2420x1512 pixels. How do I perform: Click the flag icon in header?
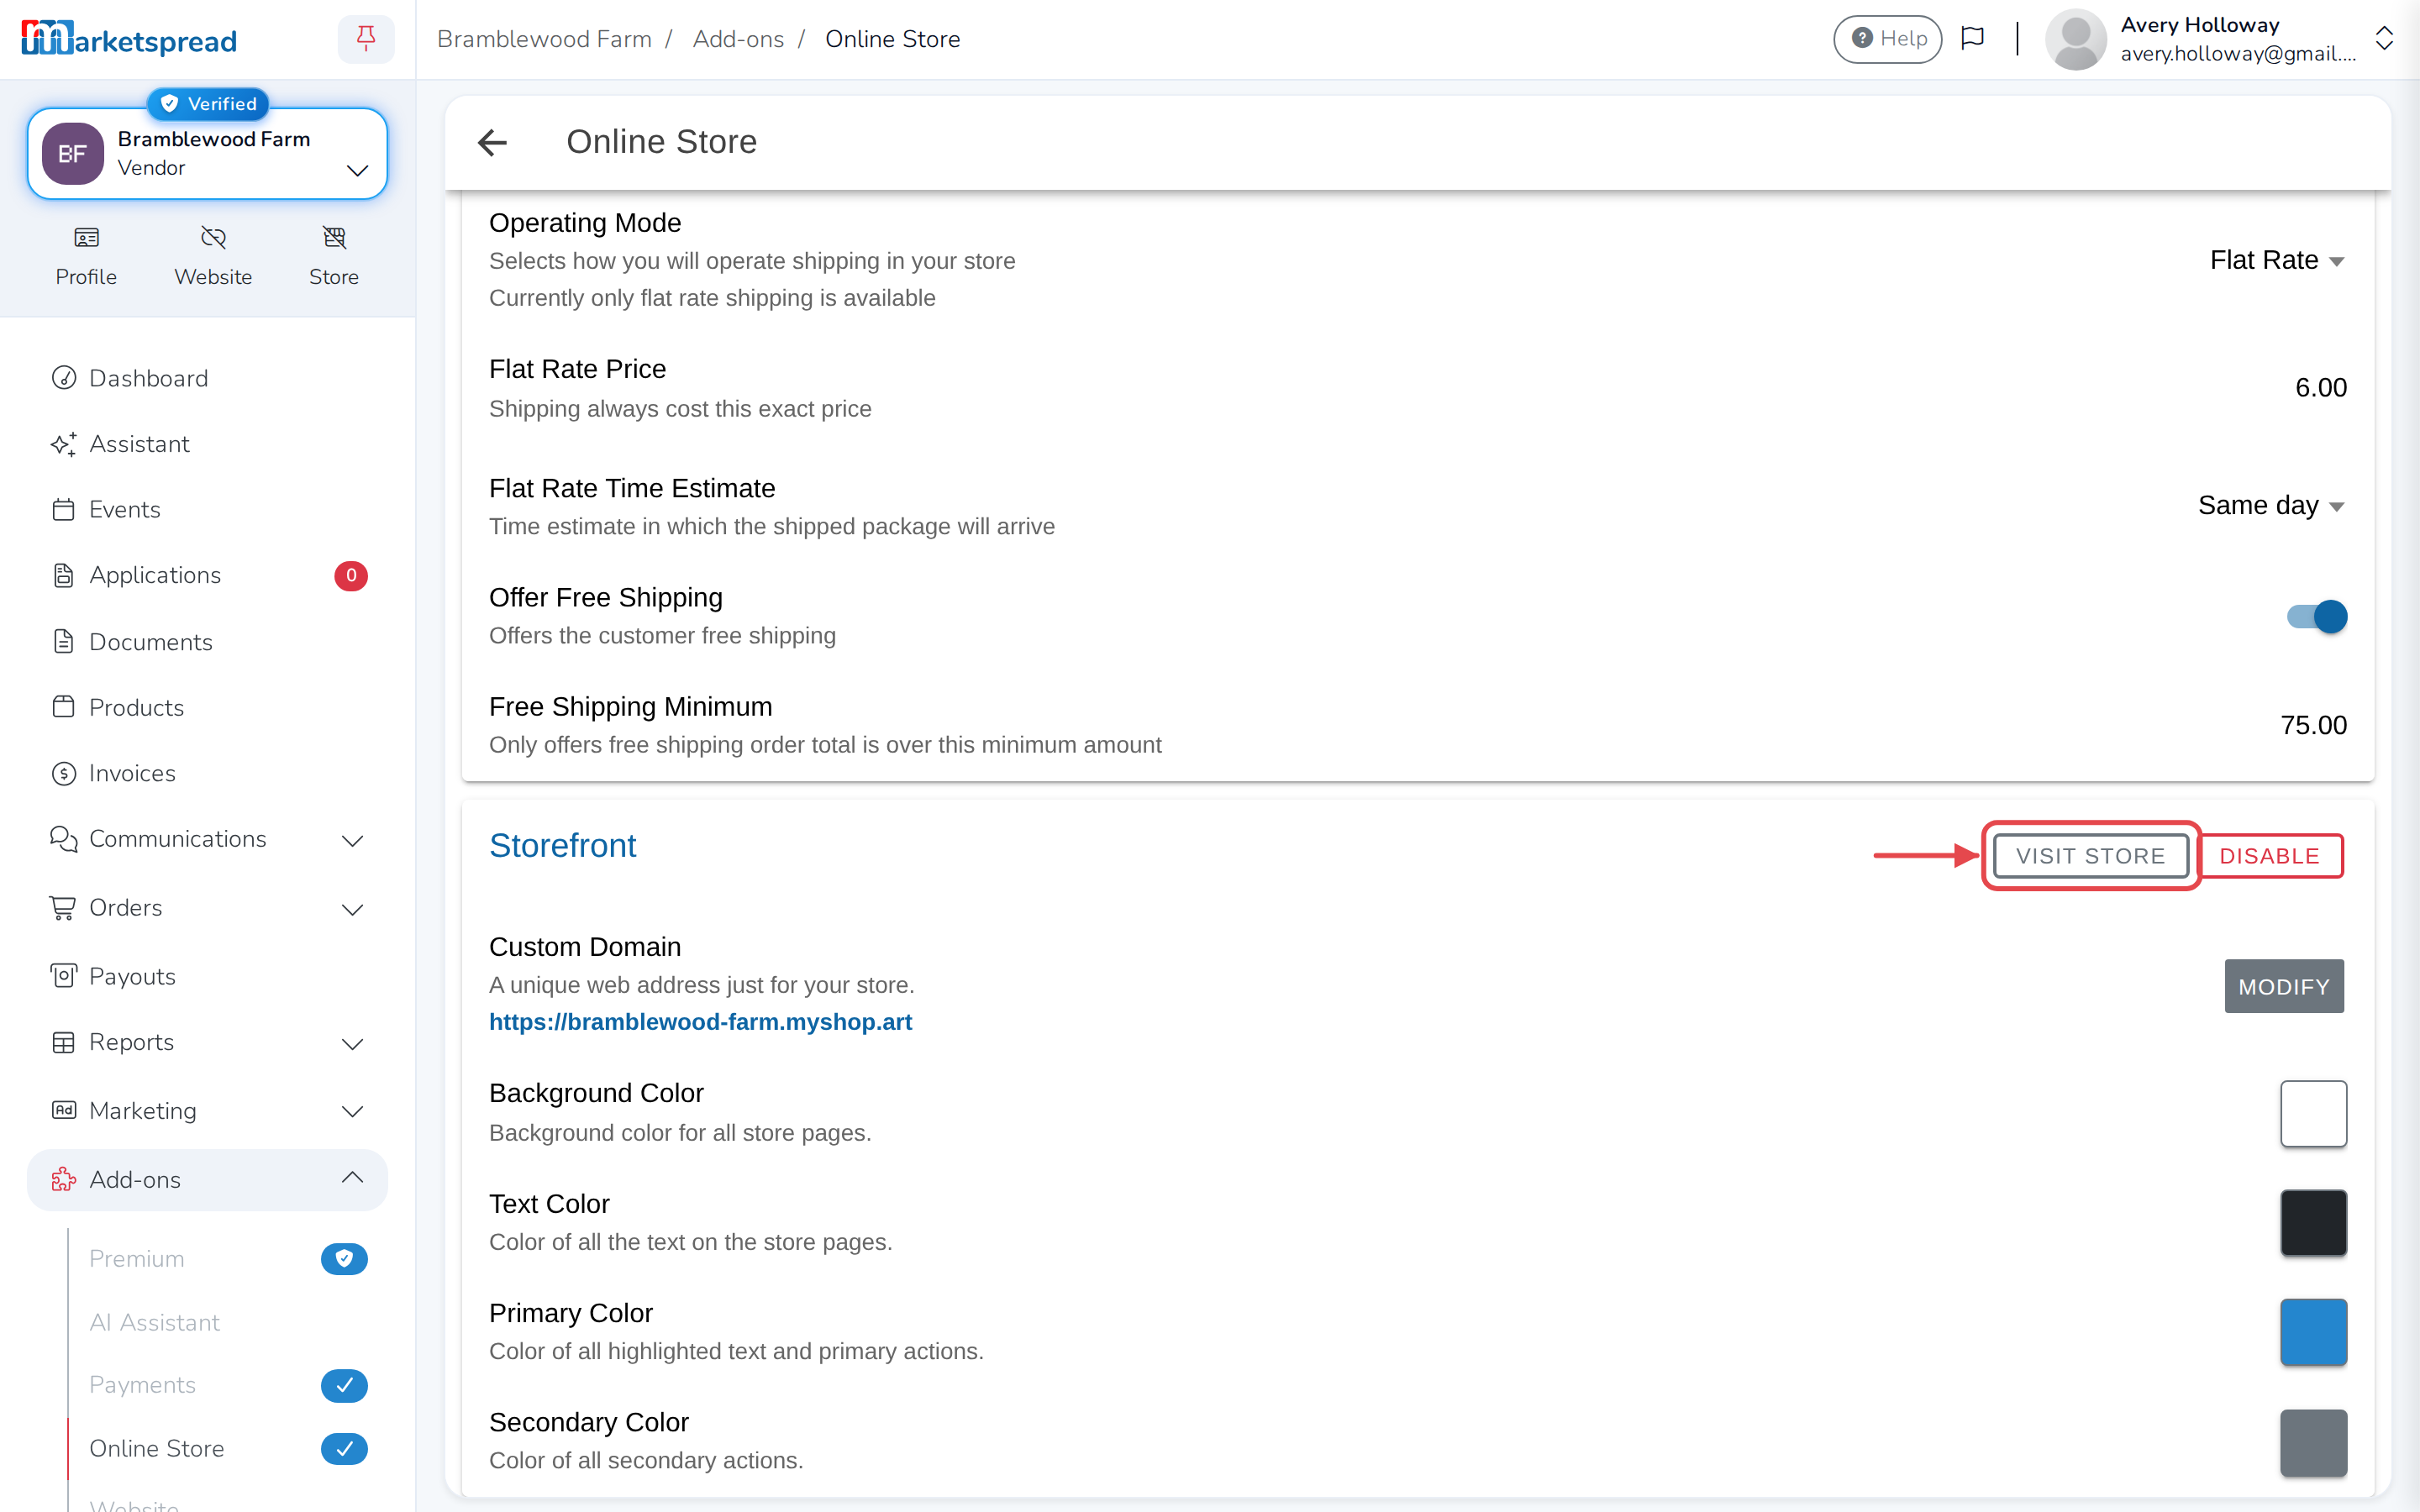1972,39
